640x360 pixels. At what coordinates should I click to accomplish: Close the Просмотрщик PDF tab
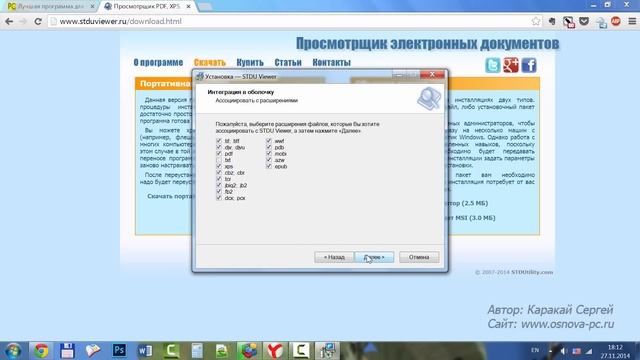189,7
